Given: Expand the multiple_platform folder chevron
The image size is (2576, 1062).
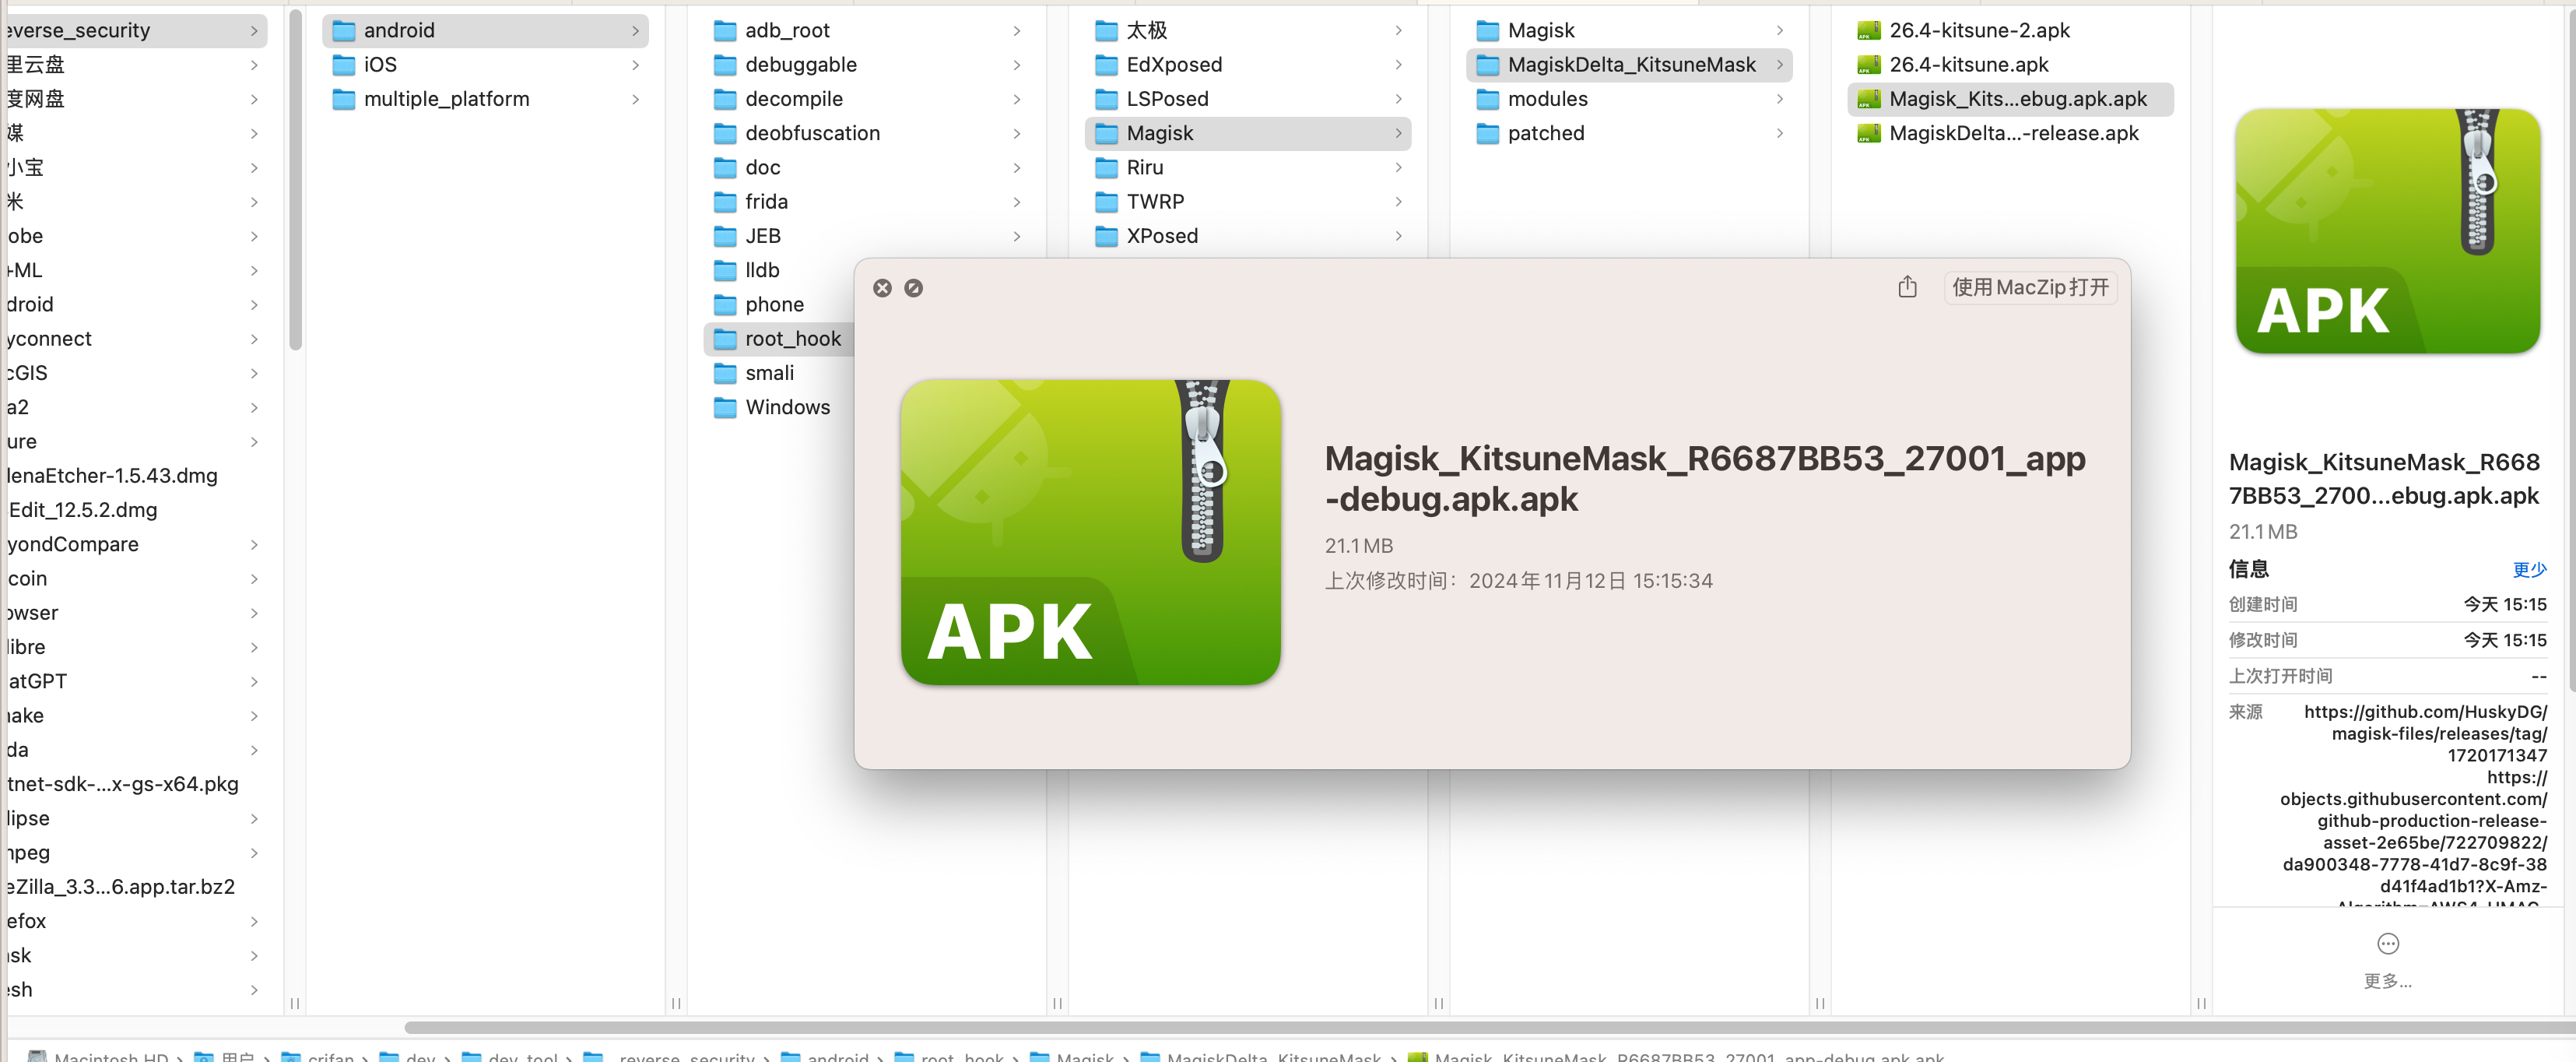Looking at the screenshot, I should tap(635, 99).
